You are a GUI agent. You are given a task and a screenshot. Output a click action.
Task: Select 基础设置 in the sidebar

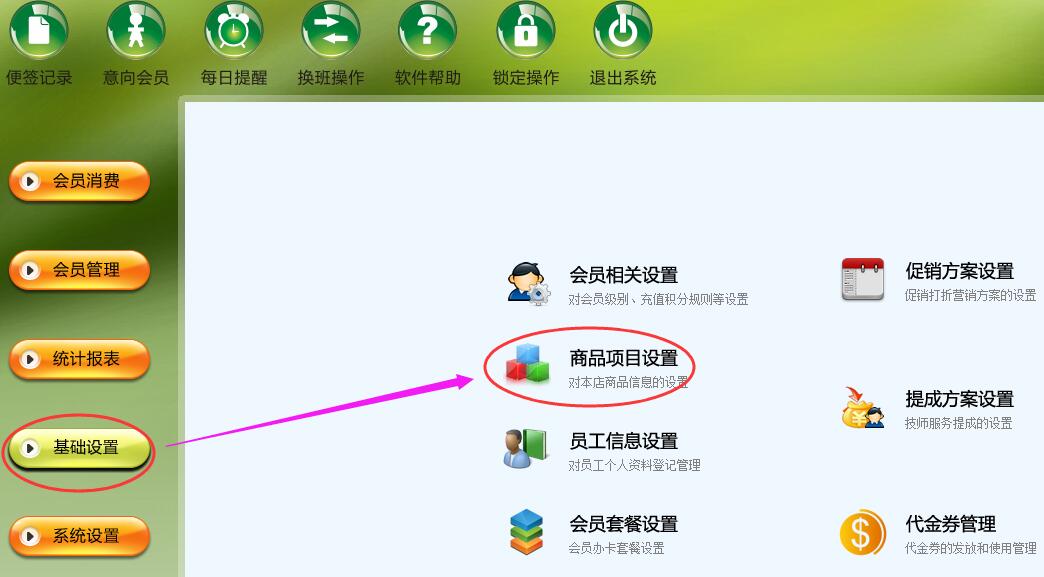tap(79, 448)
